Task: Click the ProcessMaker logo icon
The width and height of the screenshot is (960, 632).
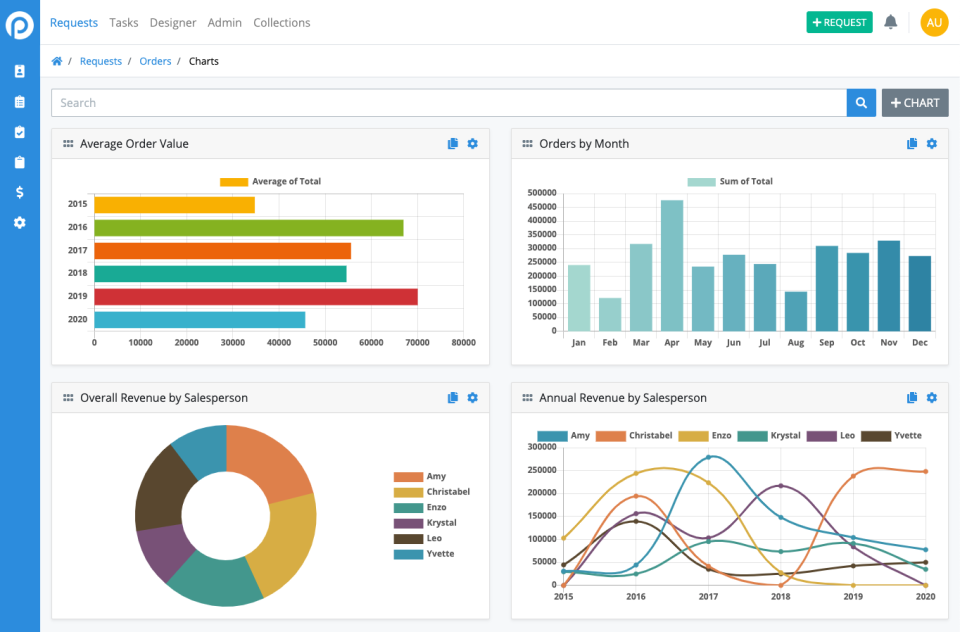Action: [x=20, y=22]
